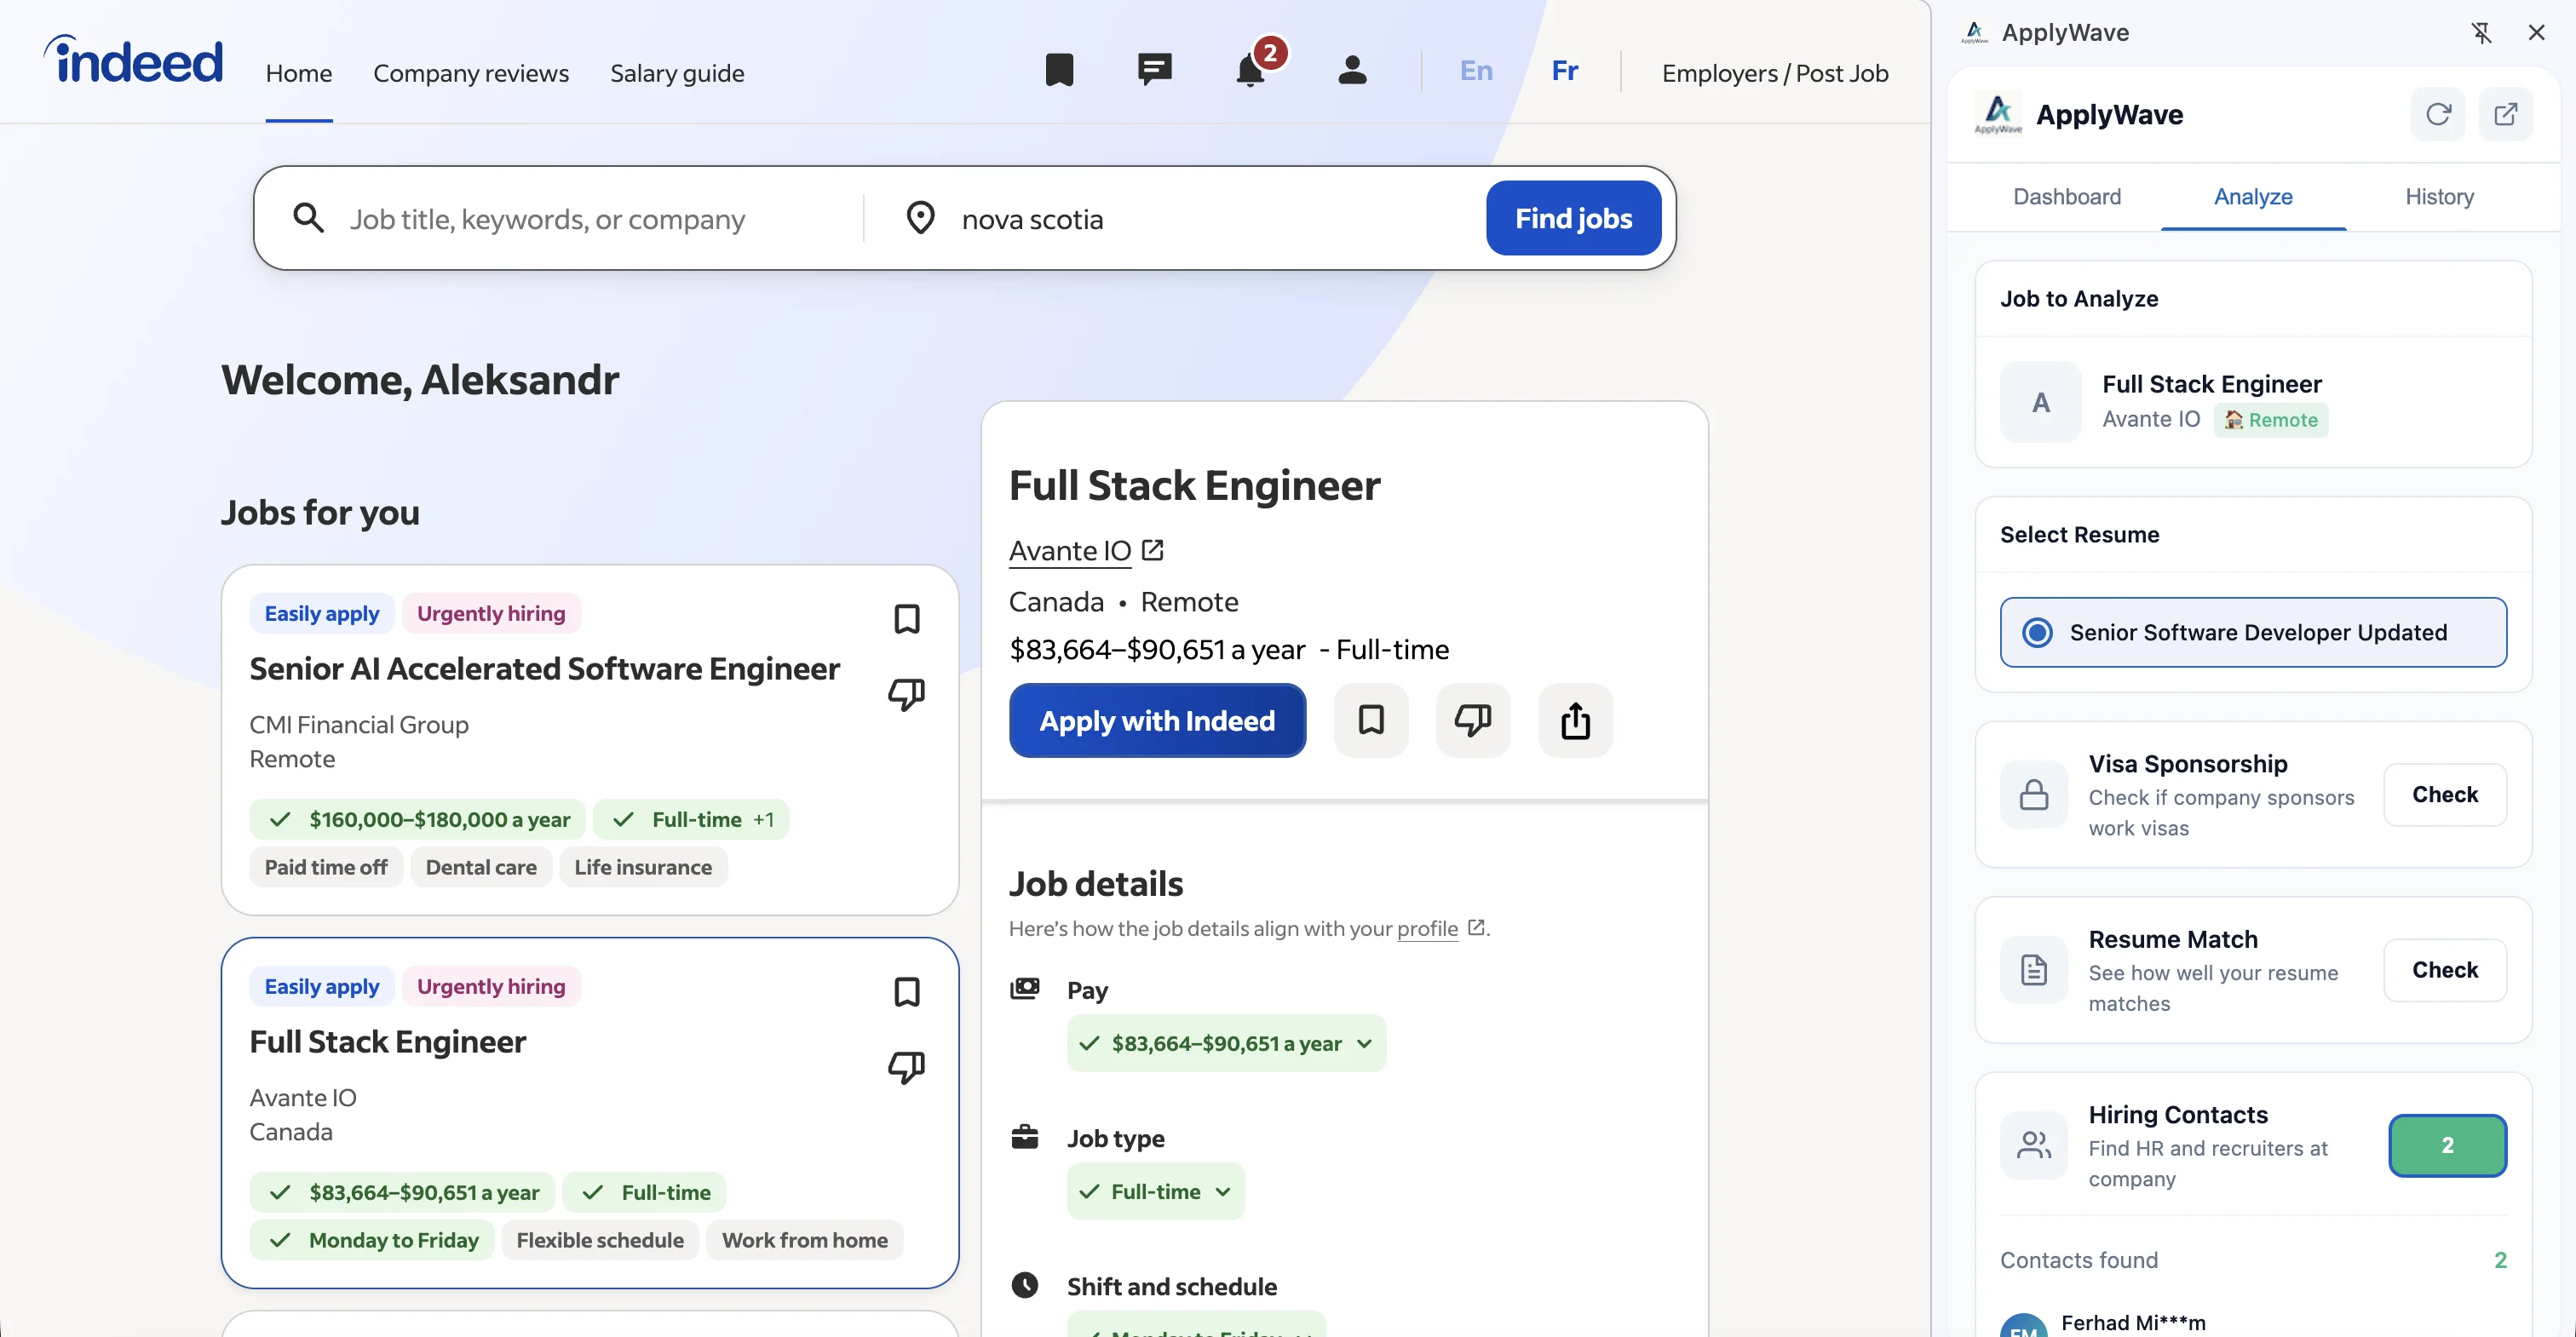This screenshot has height=1337, width=2576.
Task: Click the green Hiring Contacts 2 button
Action: tap(2447, 1145)
